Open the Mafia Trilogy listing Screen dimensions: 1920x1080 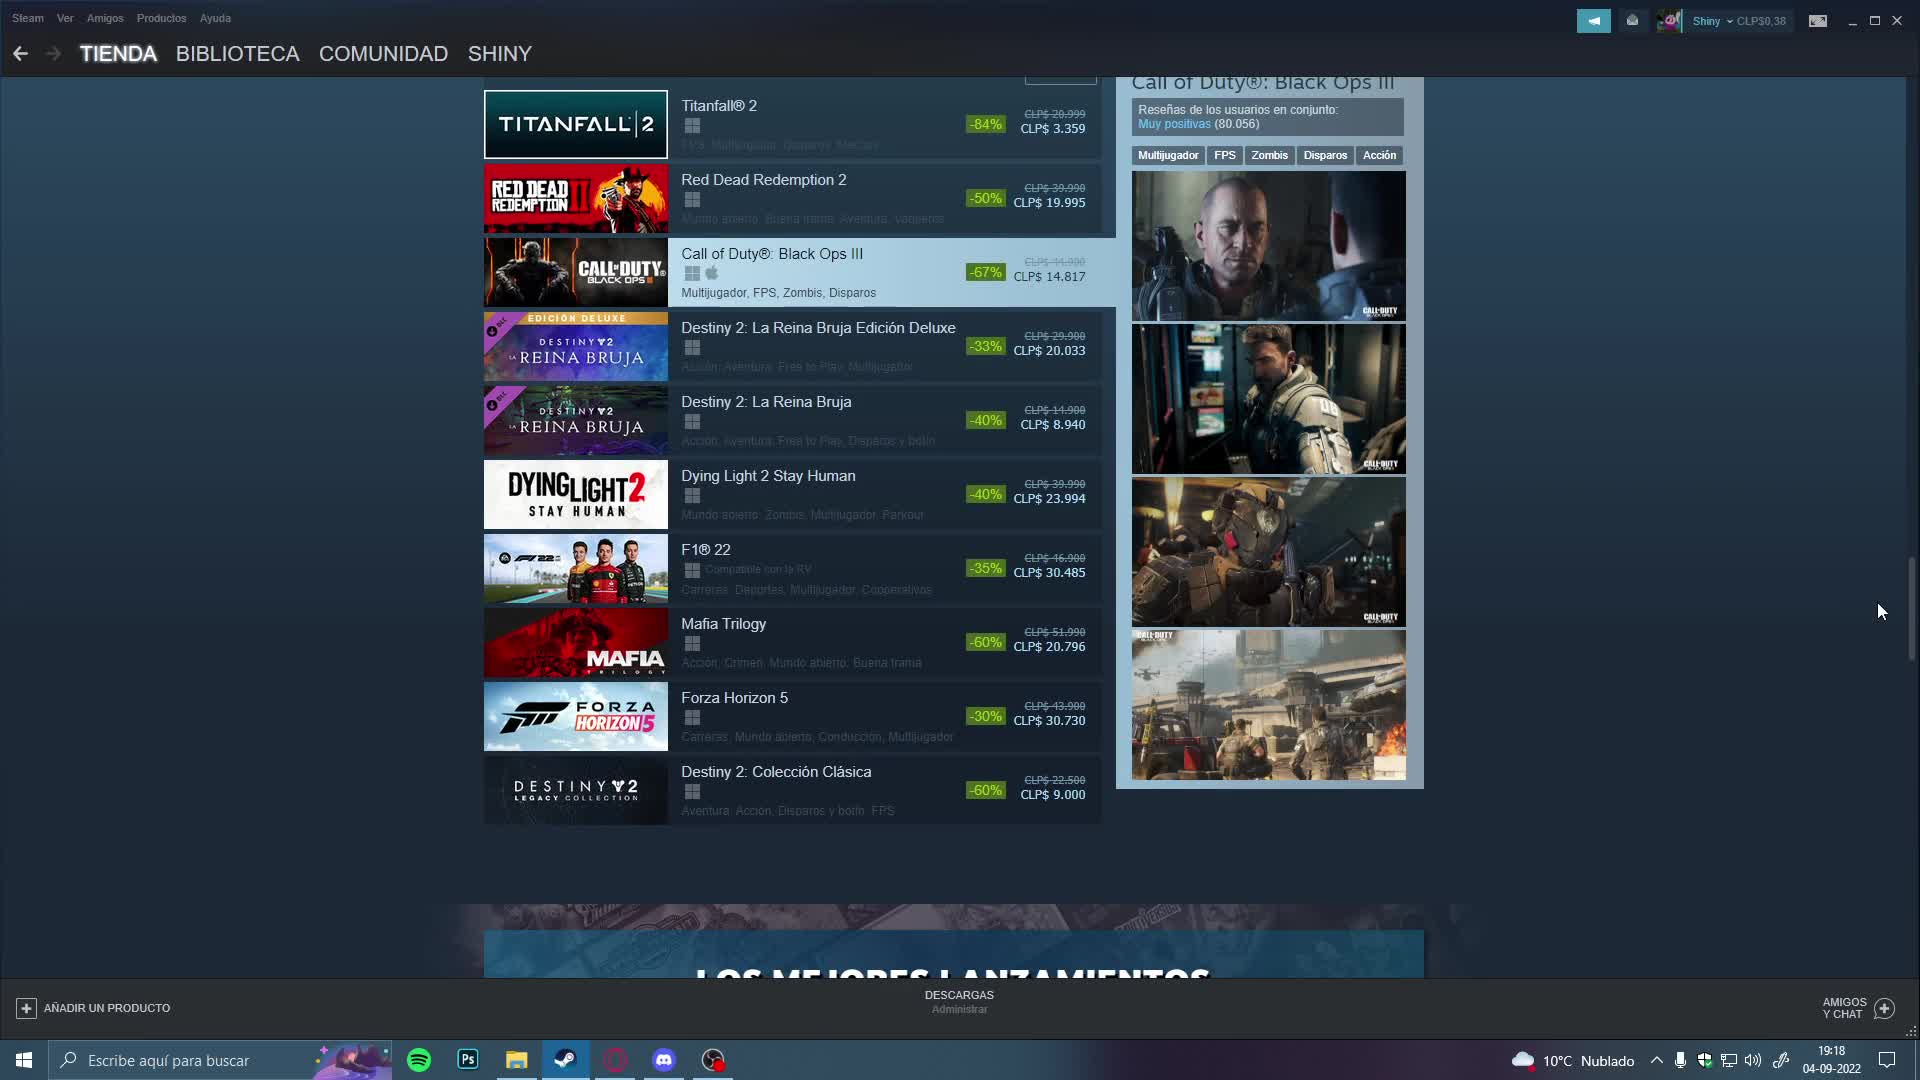coord(792,642)
